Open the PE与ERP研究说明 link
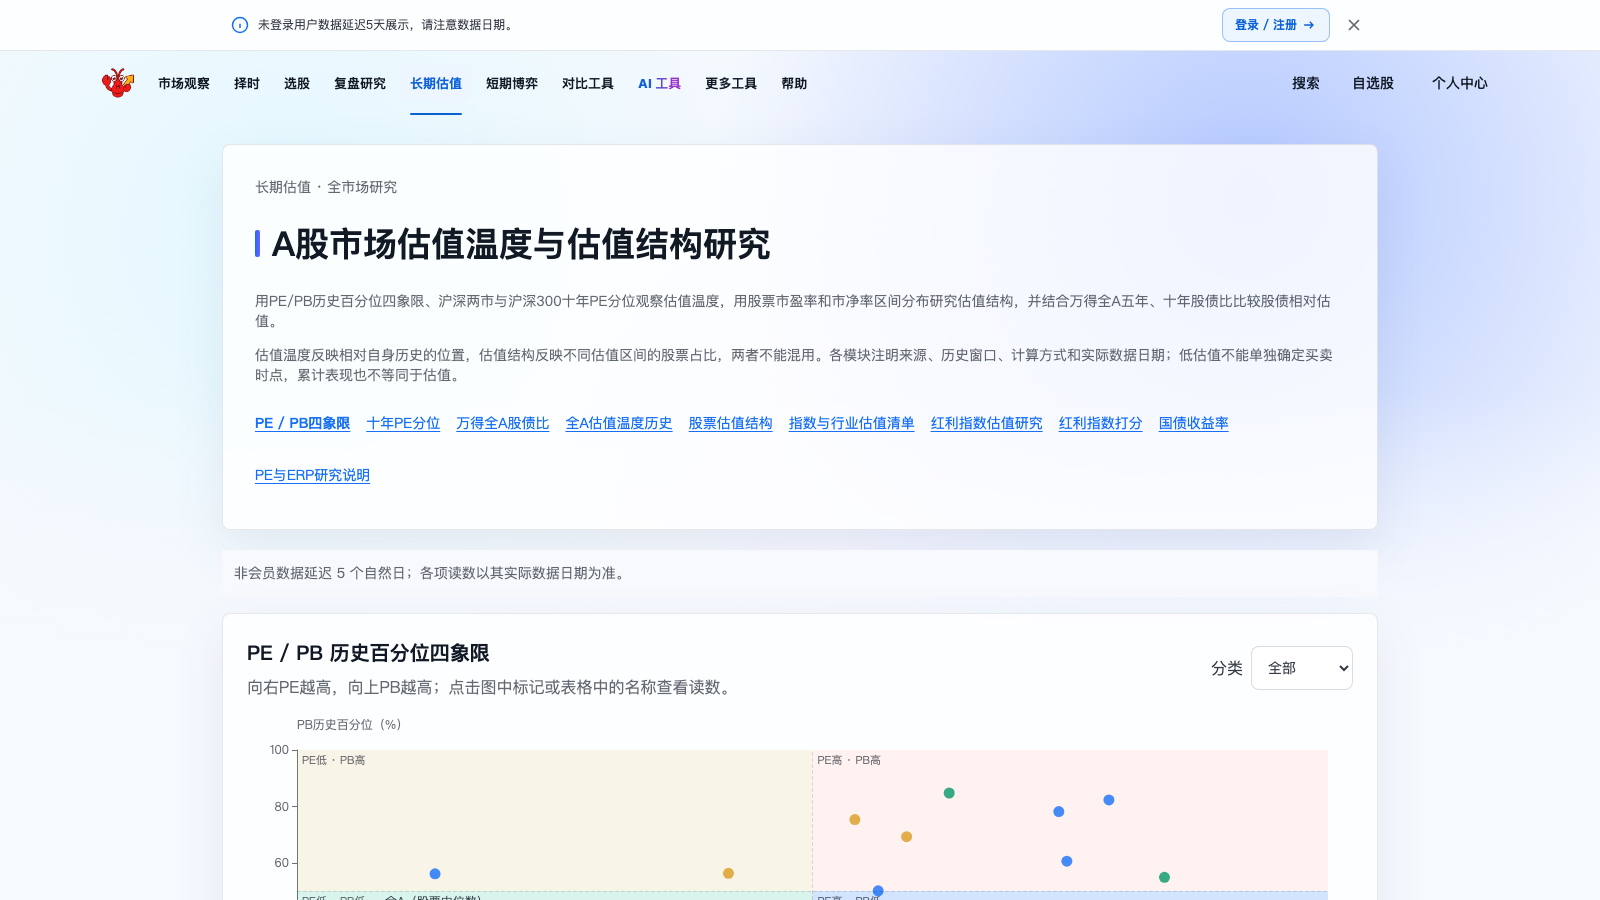Screen dimensions: 1600x900 pyautogui.click(x=312, y=475)
